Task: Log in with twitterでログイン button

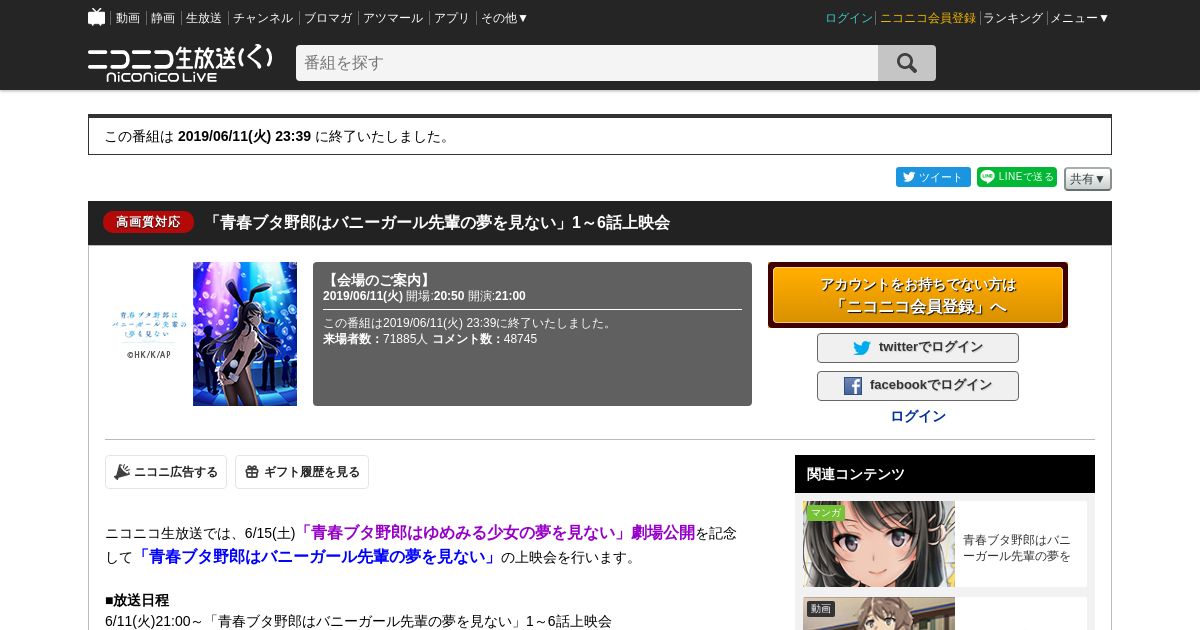Action: click(918, 348)
